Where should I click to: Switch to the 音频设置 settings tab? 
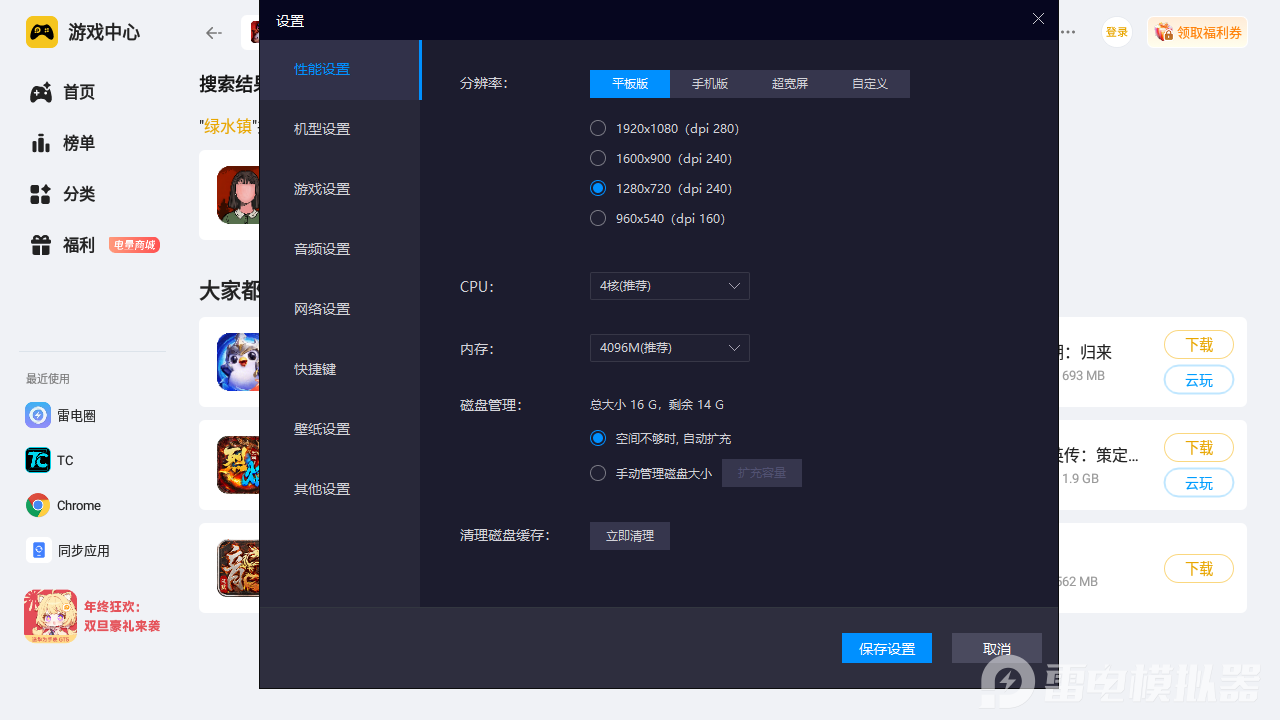[x=340, y=250]
